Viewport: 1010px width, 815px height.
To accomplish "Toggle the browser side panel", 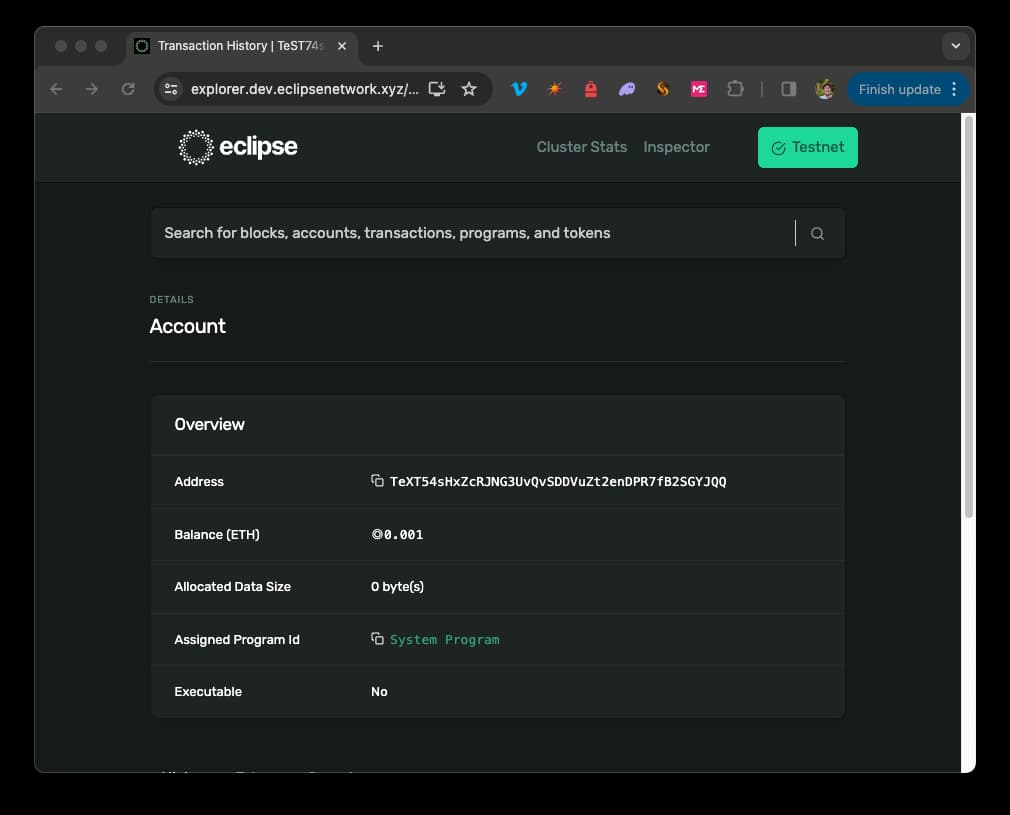I will (788, 89).
